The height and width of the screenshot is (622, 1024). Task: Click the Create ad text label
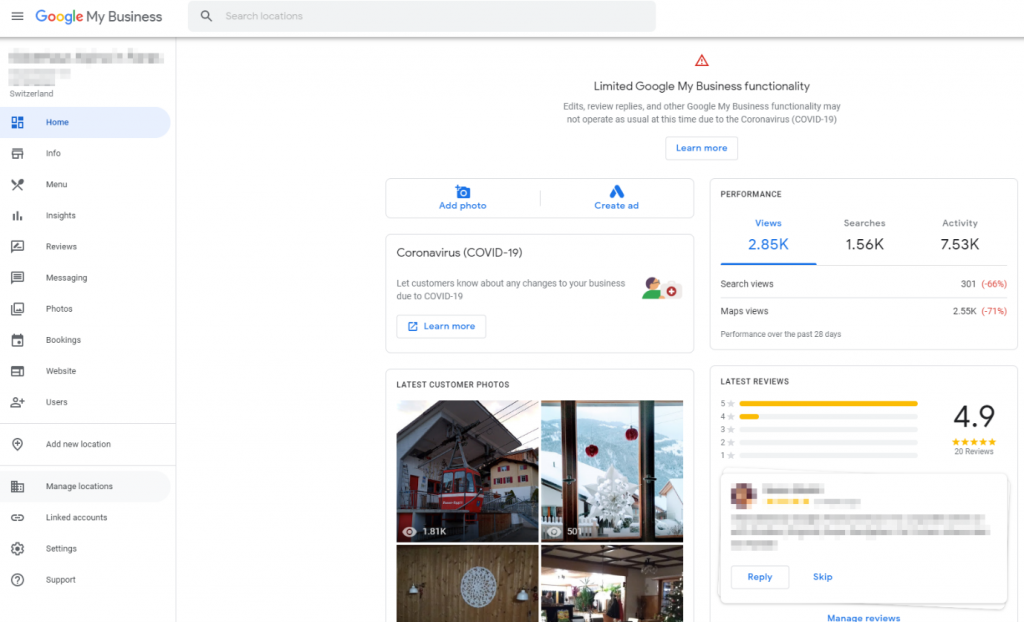pyautogui.click(x=616, y=206)
